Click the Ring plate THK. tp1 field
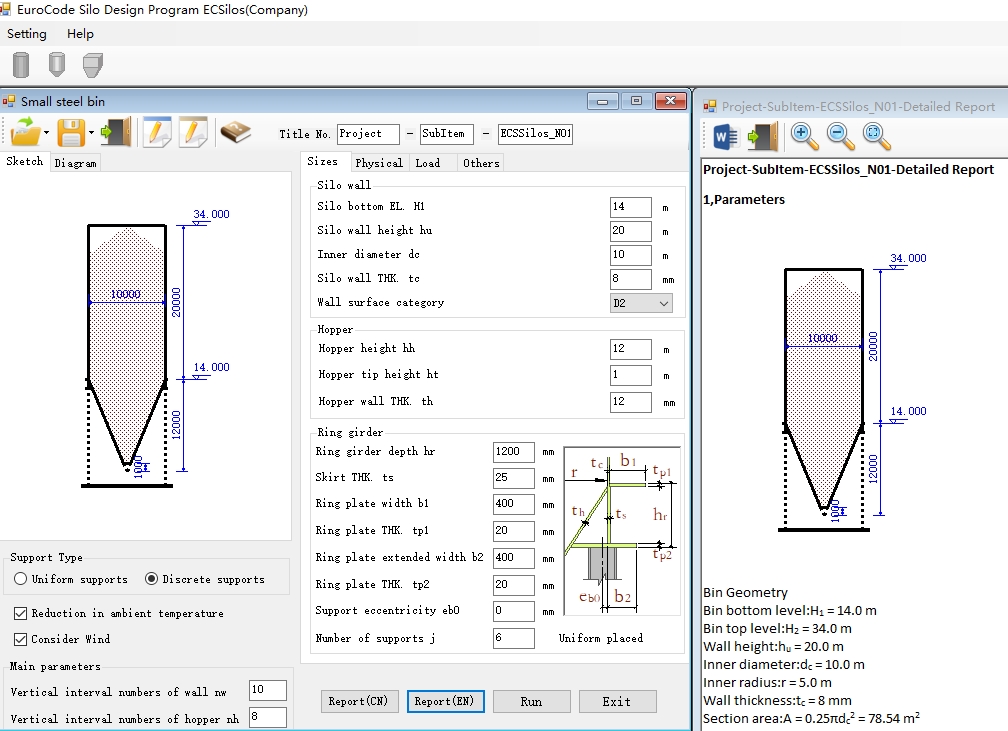The width and height of the screenshot is (1008, 731). click(x=514, y=531)
